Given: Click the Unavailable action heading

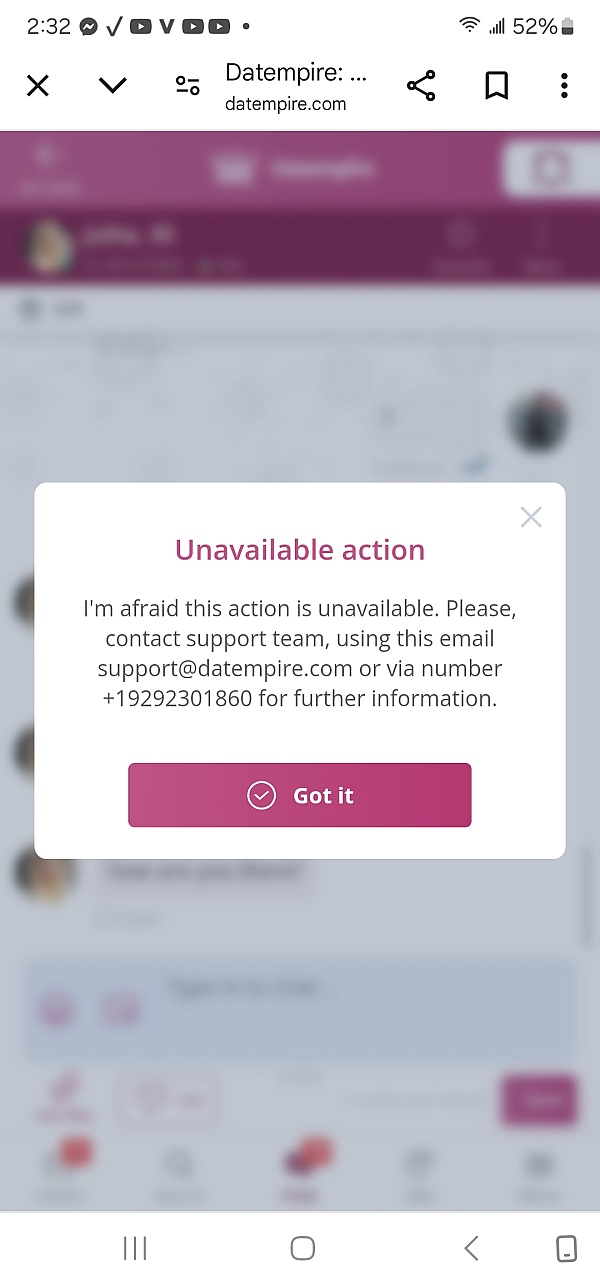Looking at the screenshot, I should (x=300, y=550).
